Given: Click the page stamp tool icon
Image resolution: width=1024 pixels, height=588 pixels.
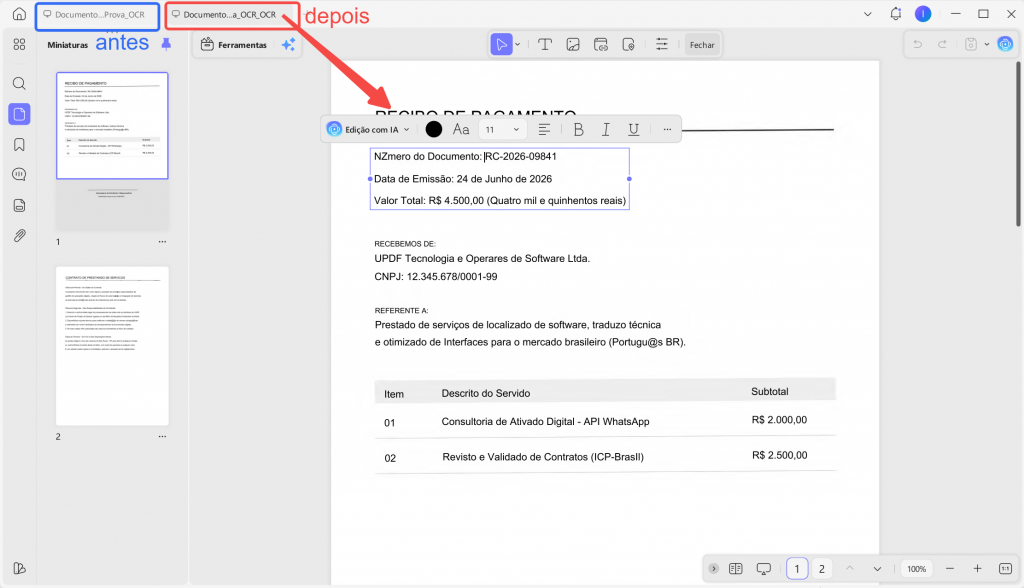Looking at the screenshot, I should 628,44.
